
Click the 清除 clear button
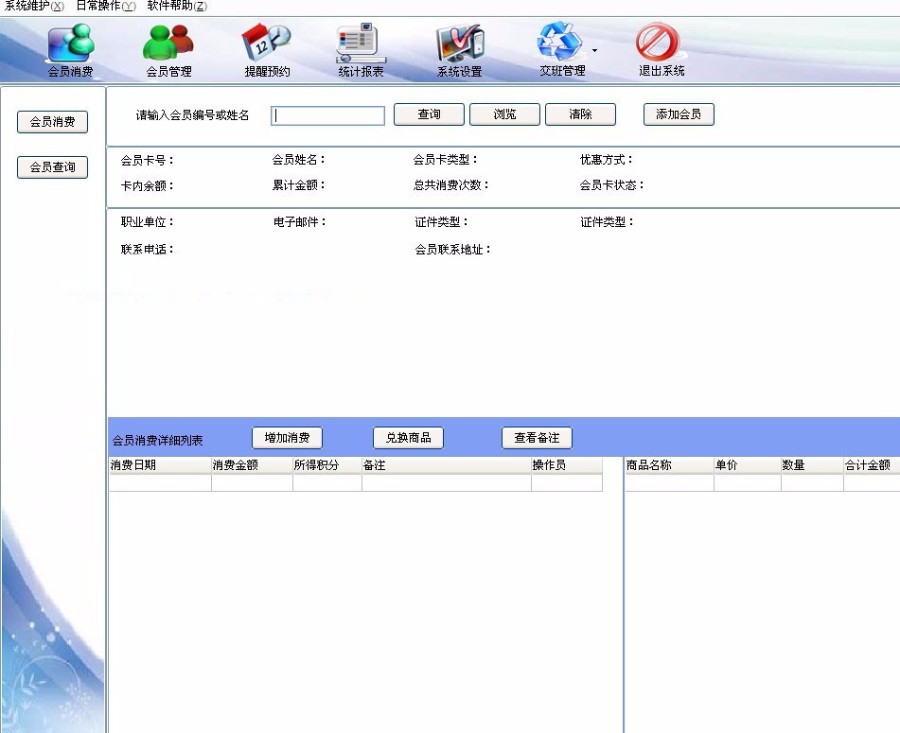point(580,114)
